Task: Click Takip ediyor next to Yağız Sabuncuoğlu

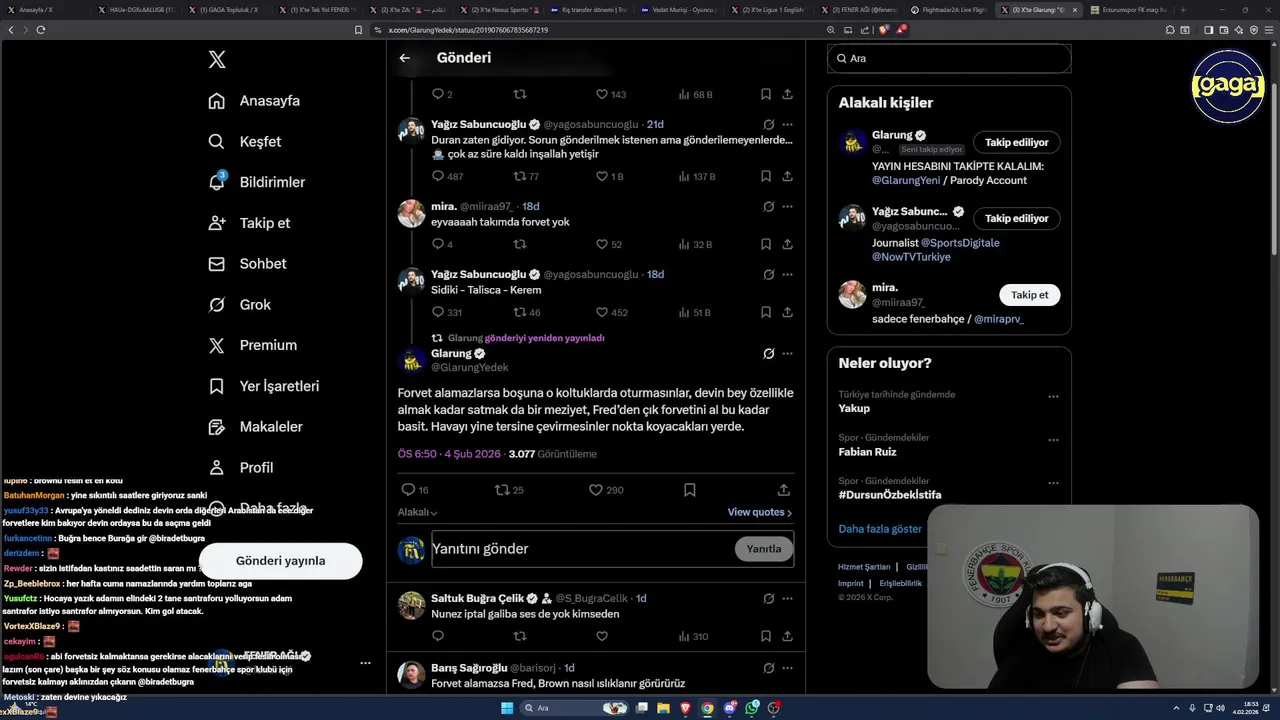Action: click(1017, 219)
